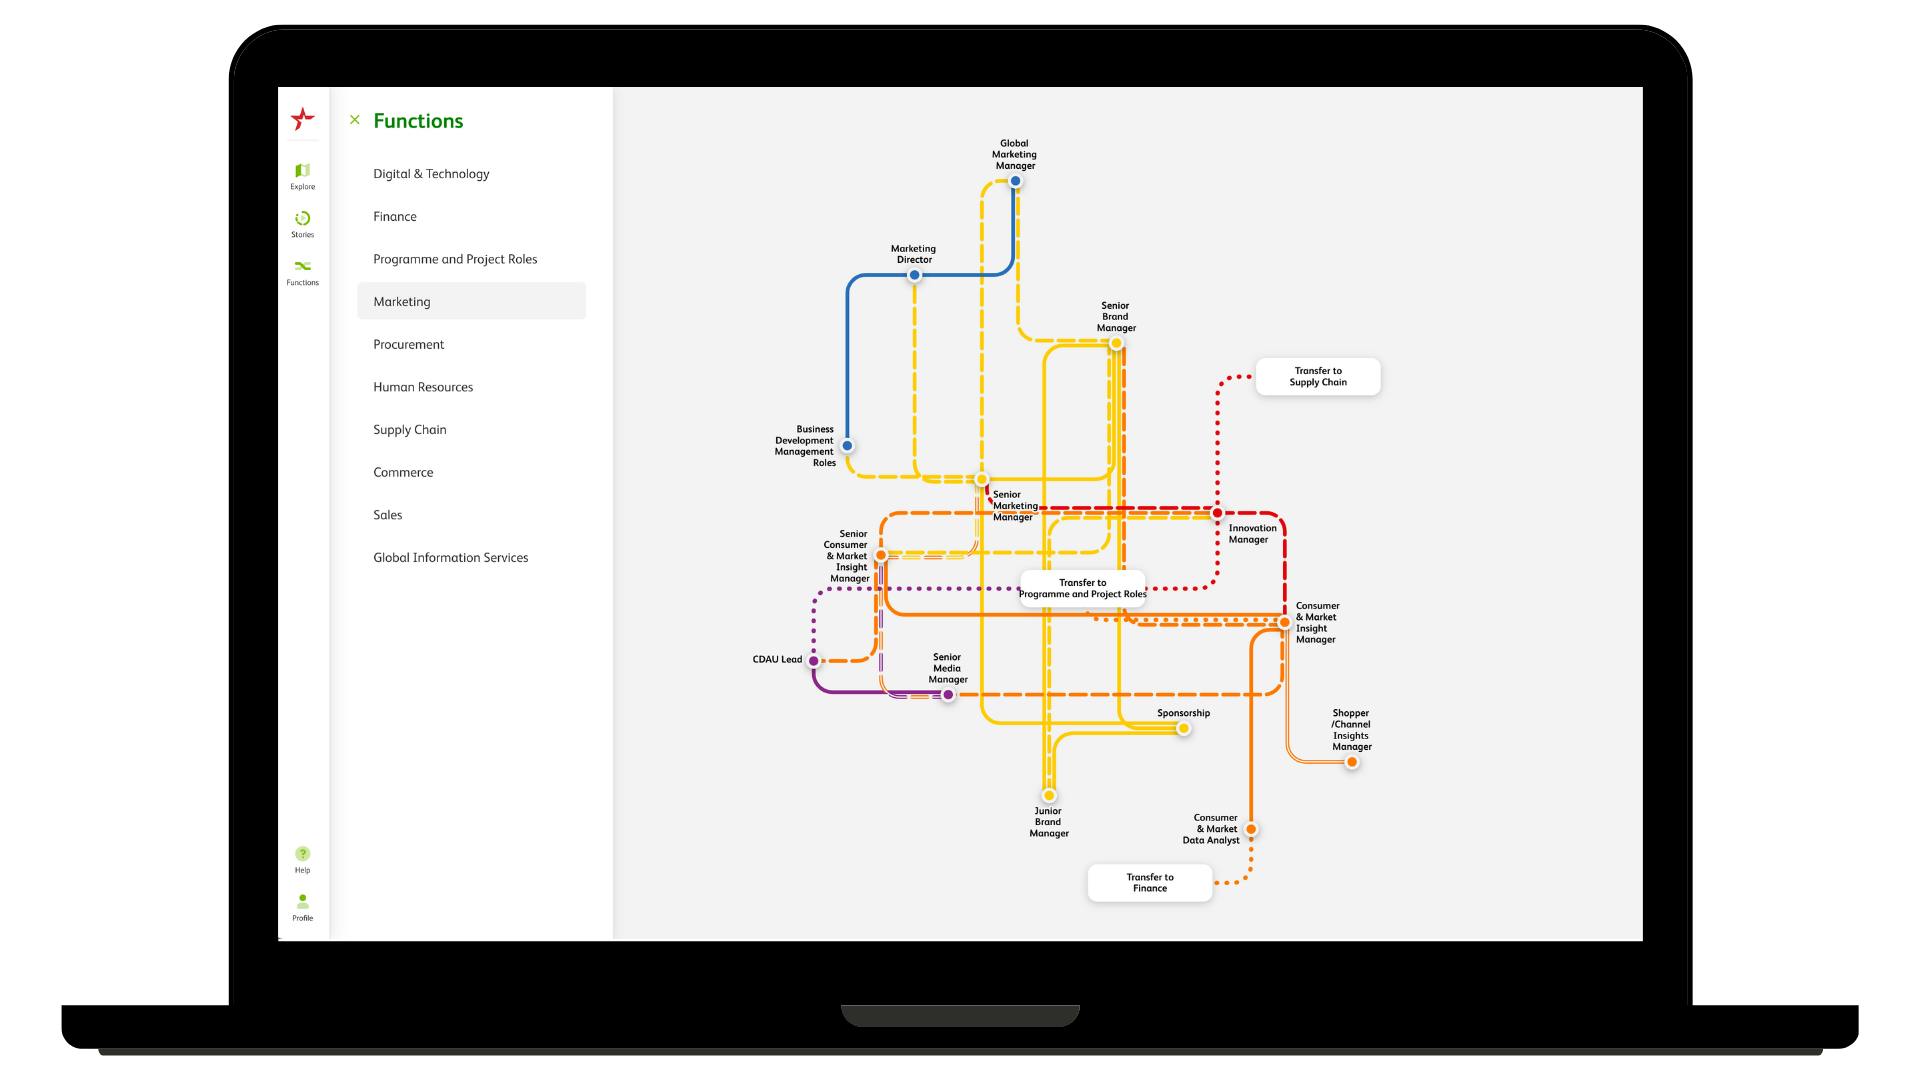The height and width of the screenshot is (1080, 1920).
Task: Click the close X icon next to Functions
Action: click(x=355, y=120)
